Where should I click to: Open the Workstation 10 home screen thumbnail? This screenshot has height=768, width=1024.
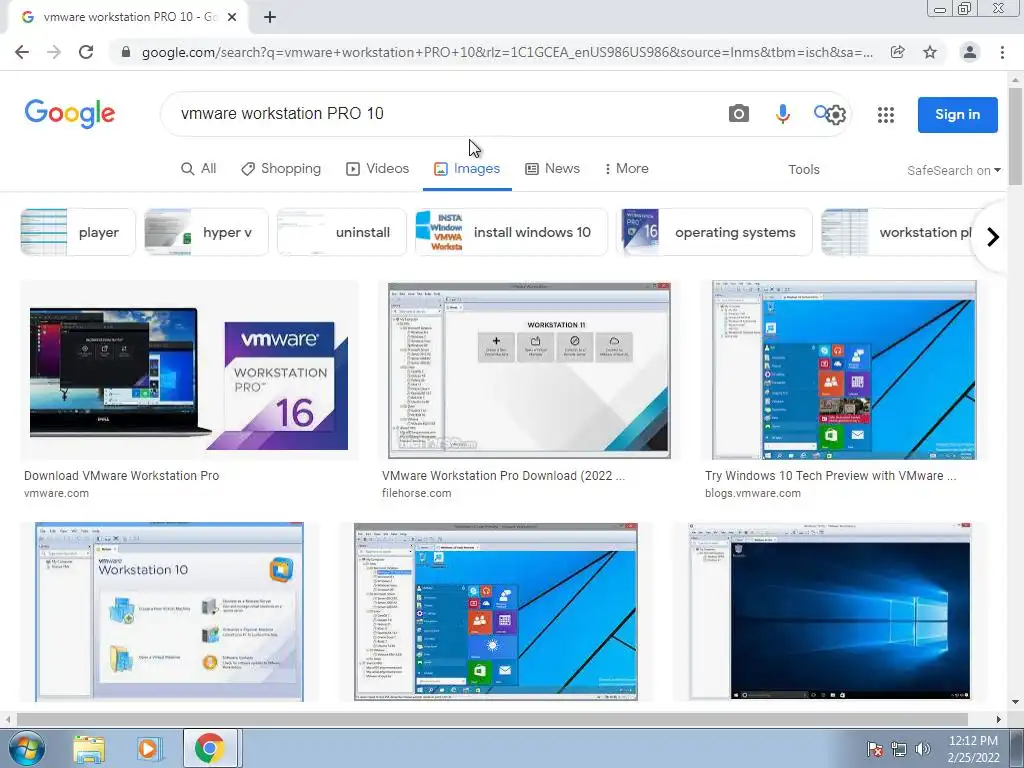pos(169,612)
